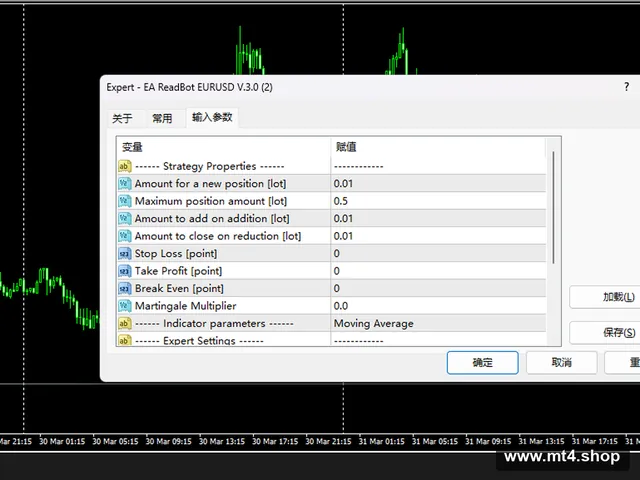The width and height of the screenshot is (640, 480).
Task: Select the Amount for a new position label
Action: pos(211,184)
